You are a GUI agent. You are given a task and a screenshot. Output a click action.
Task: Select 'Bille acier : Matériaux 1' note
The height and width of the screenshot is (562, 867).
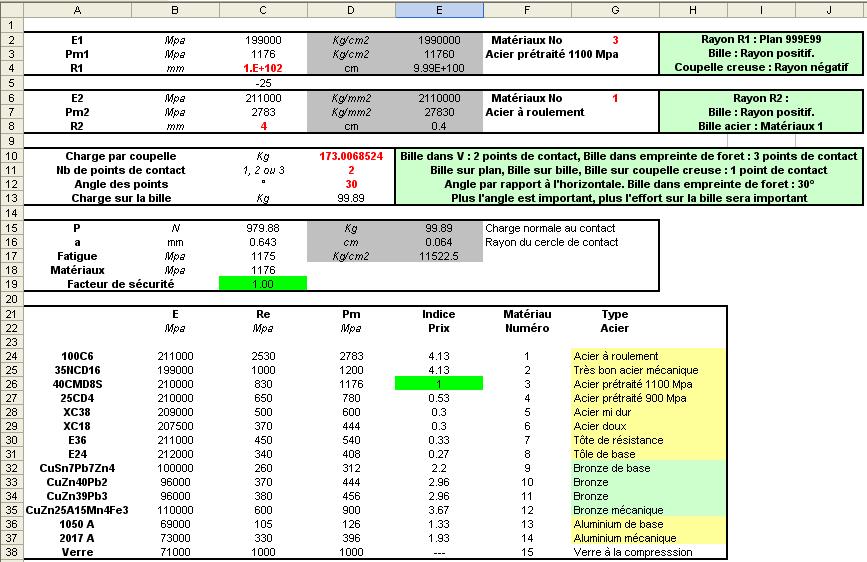tap(760, 126)
